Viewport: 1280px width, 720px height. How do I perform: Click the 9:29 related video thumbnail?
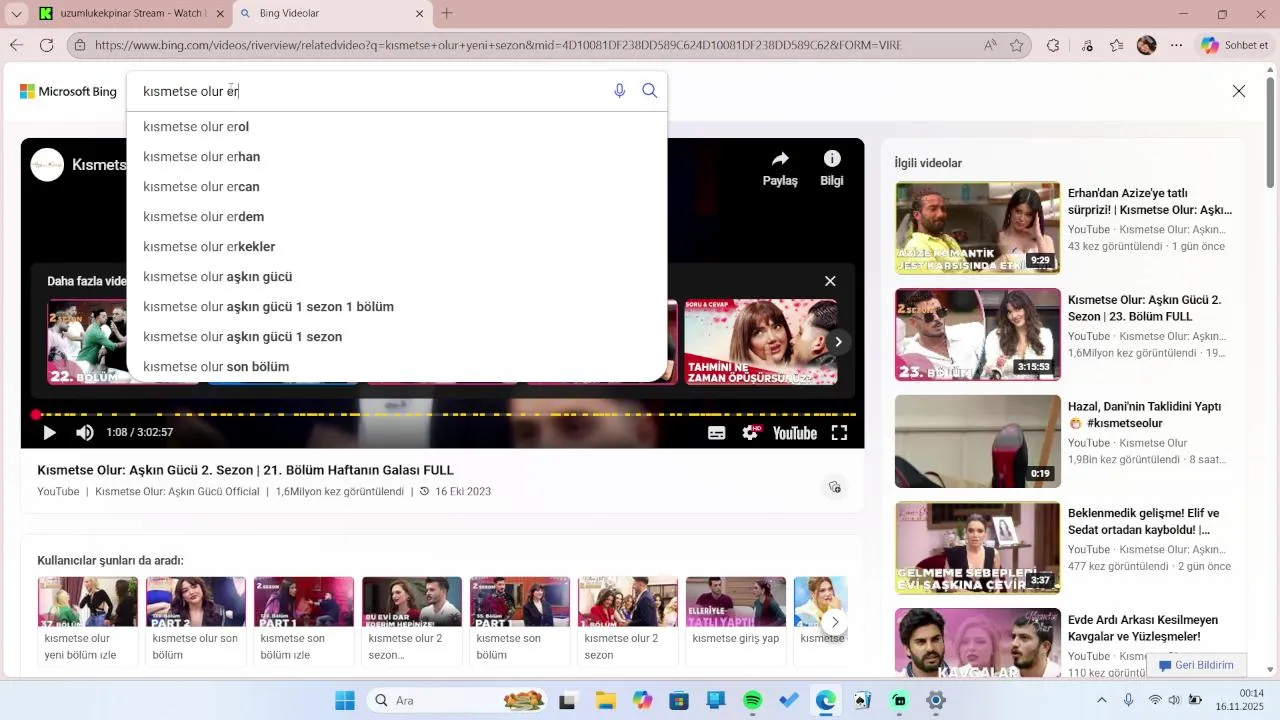(978, 228)
